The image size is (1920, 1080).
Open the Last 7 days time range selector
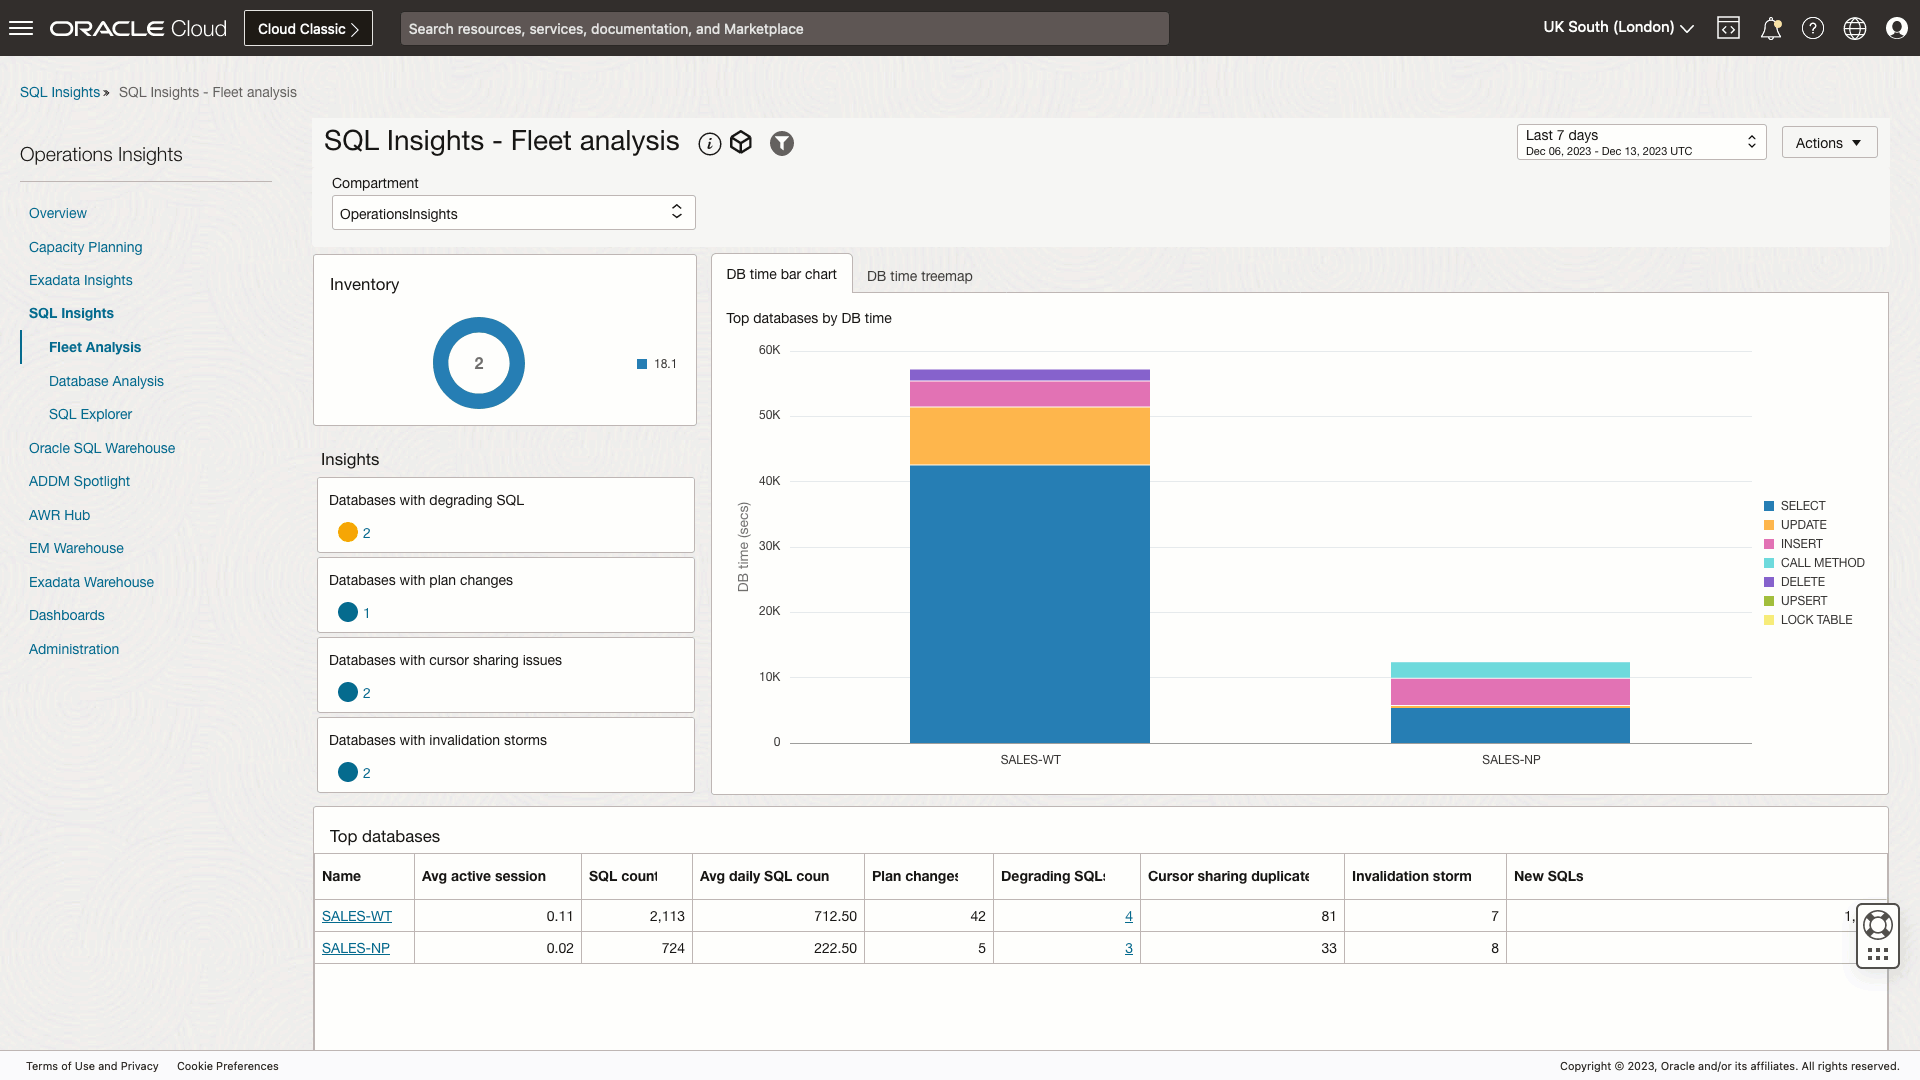coord(1641,142)
